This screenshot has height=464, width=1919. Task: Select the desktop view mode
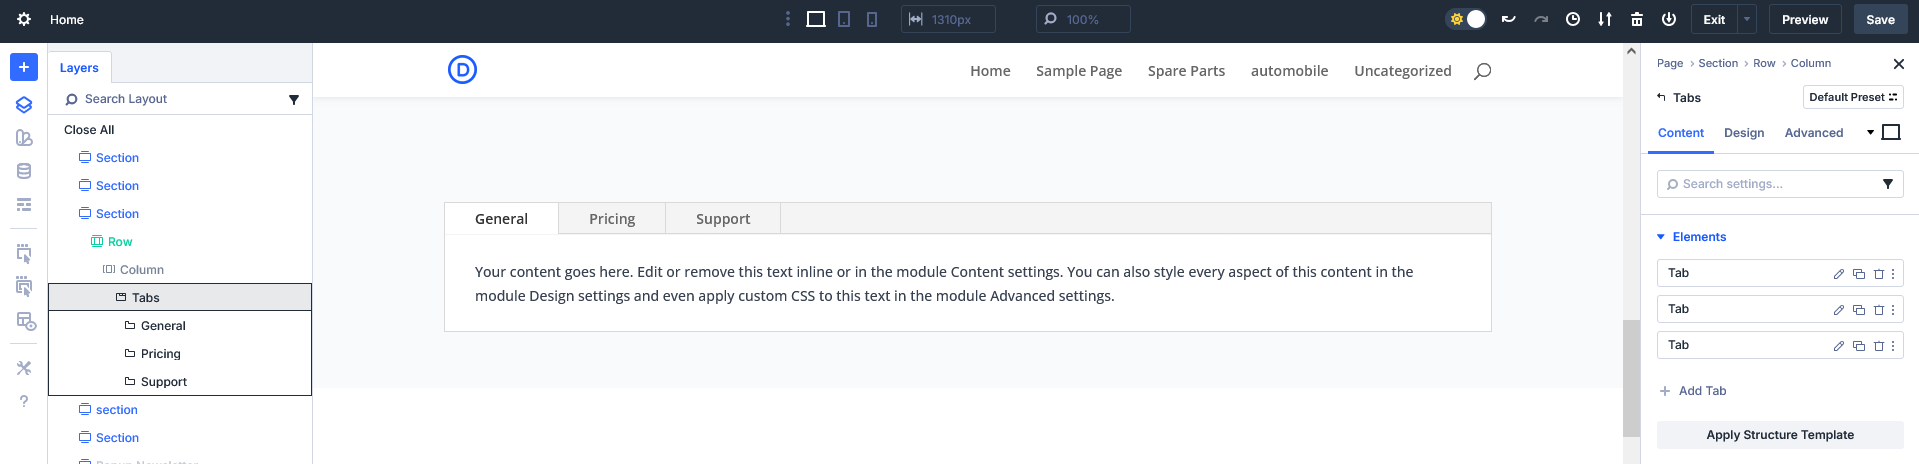816,19
